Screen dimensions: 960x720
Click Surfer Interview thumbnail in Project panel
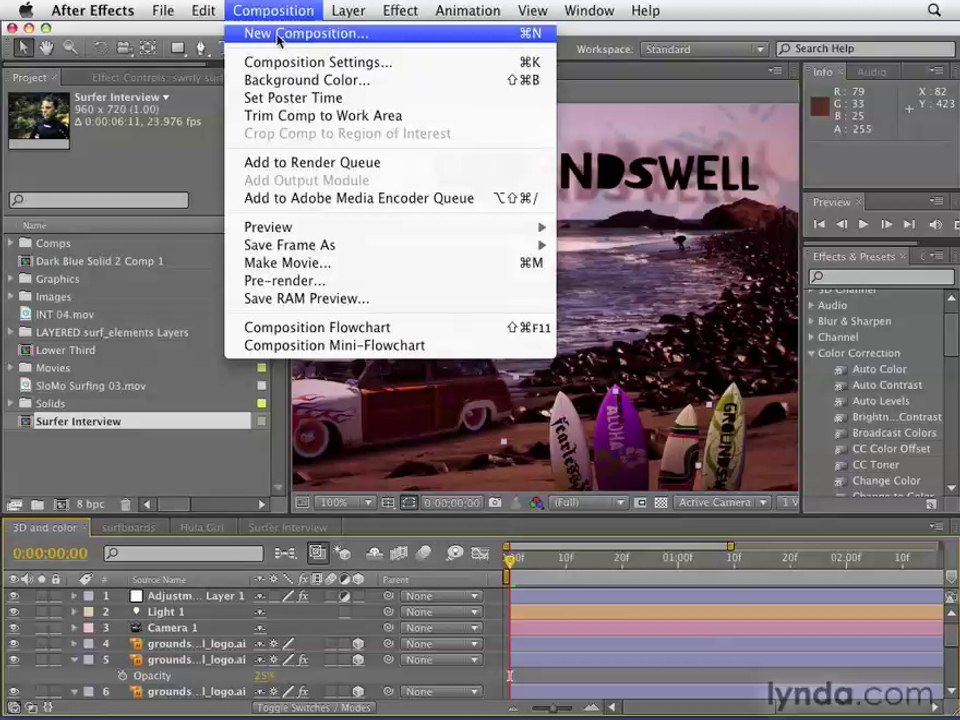39,119
